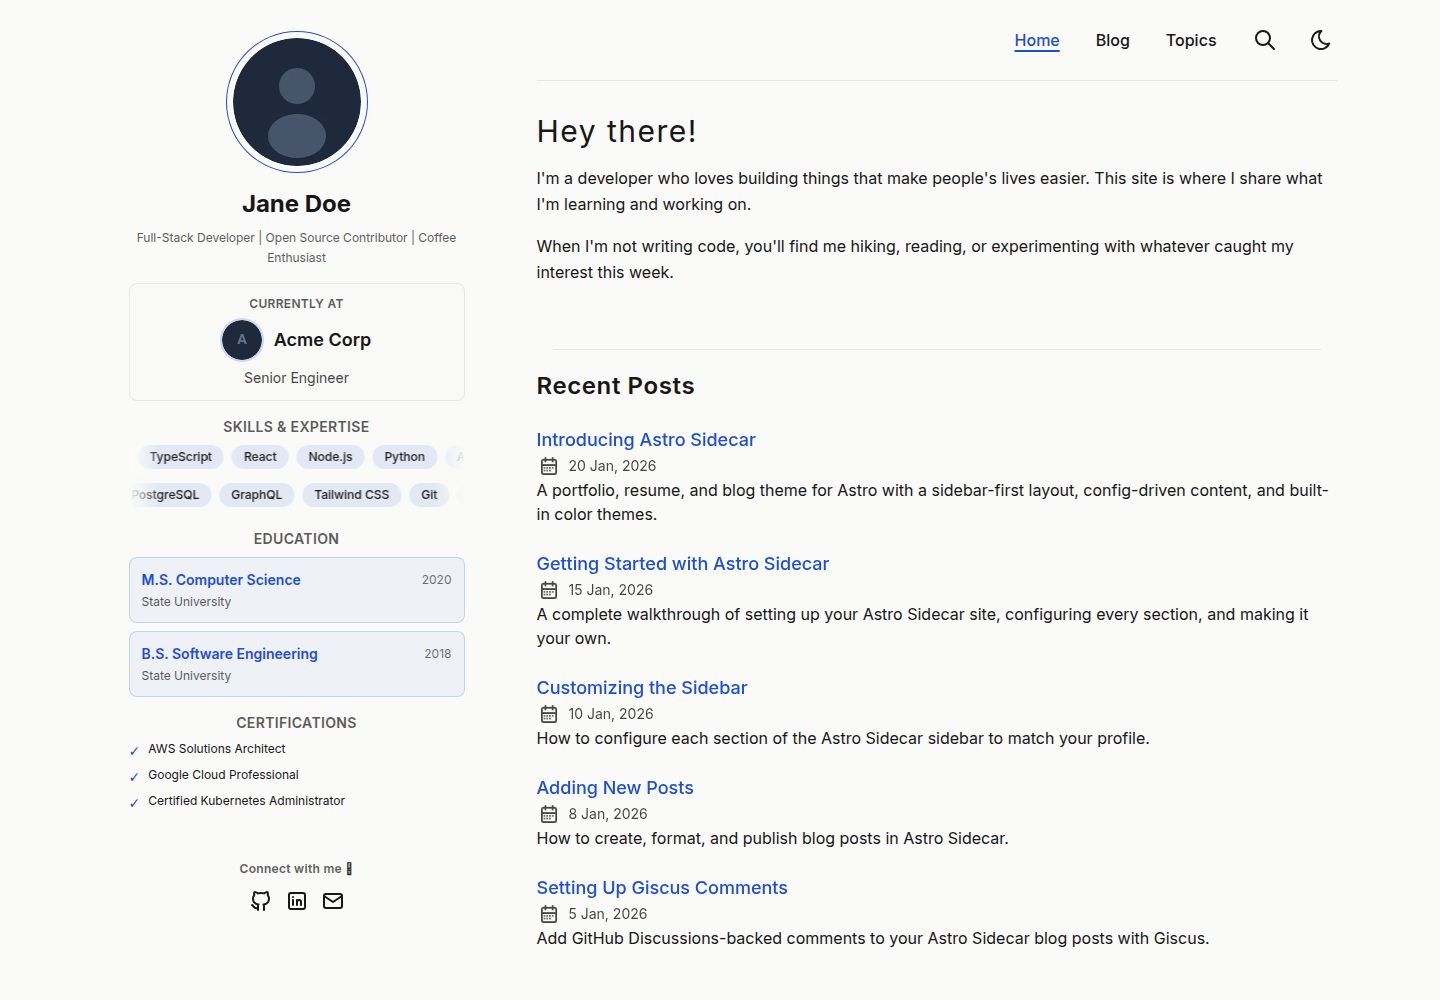Click the Acme Corp logo badge

(242, 340)
